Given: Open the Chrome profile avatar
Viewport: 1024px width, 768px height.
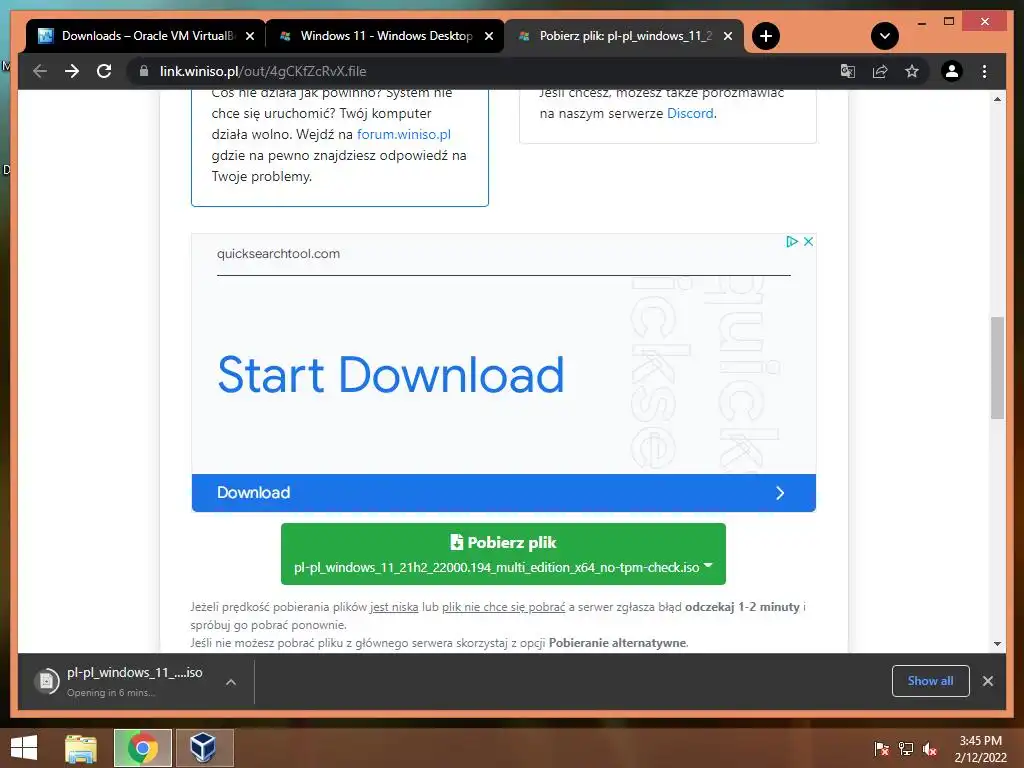Looking at the screenshot, I should click(x=952, y=71).
